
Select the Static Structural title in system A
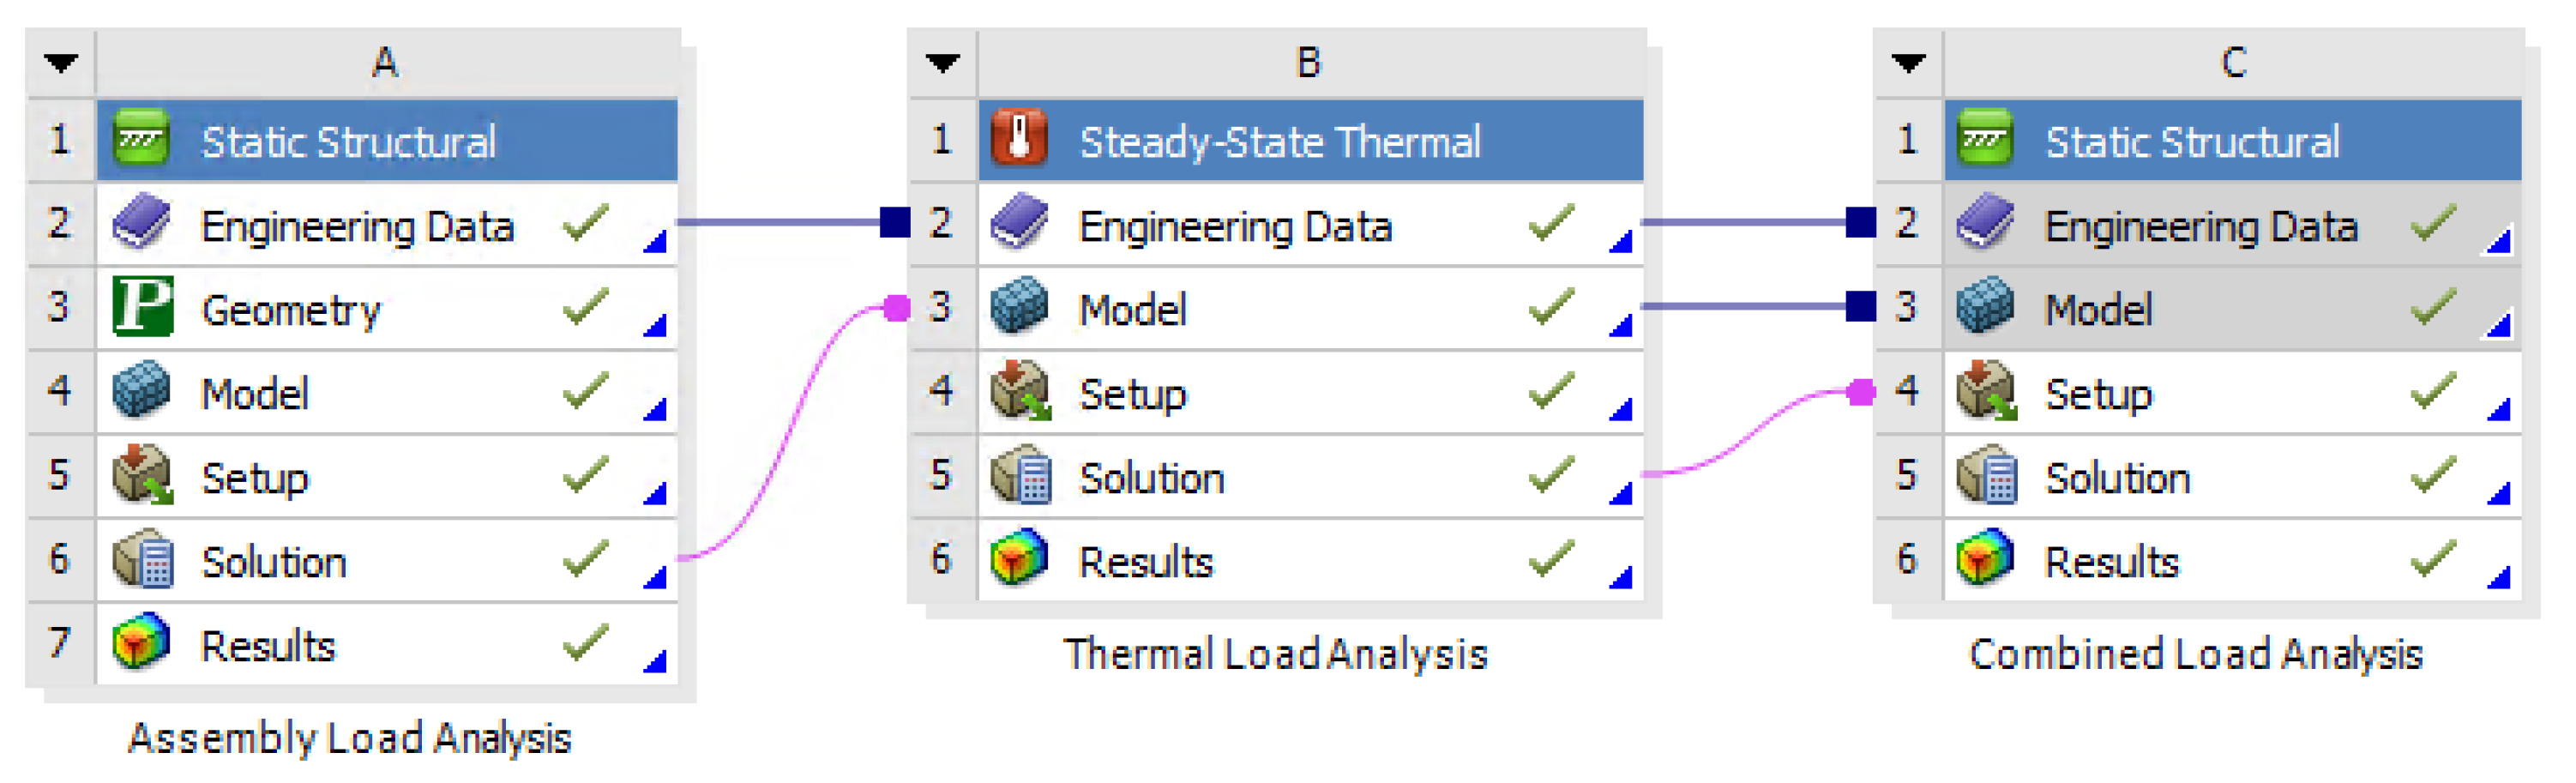[348, 141]
